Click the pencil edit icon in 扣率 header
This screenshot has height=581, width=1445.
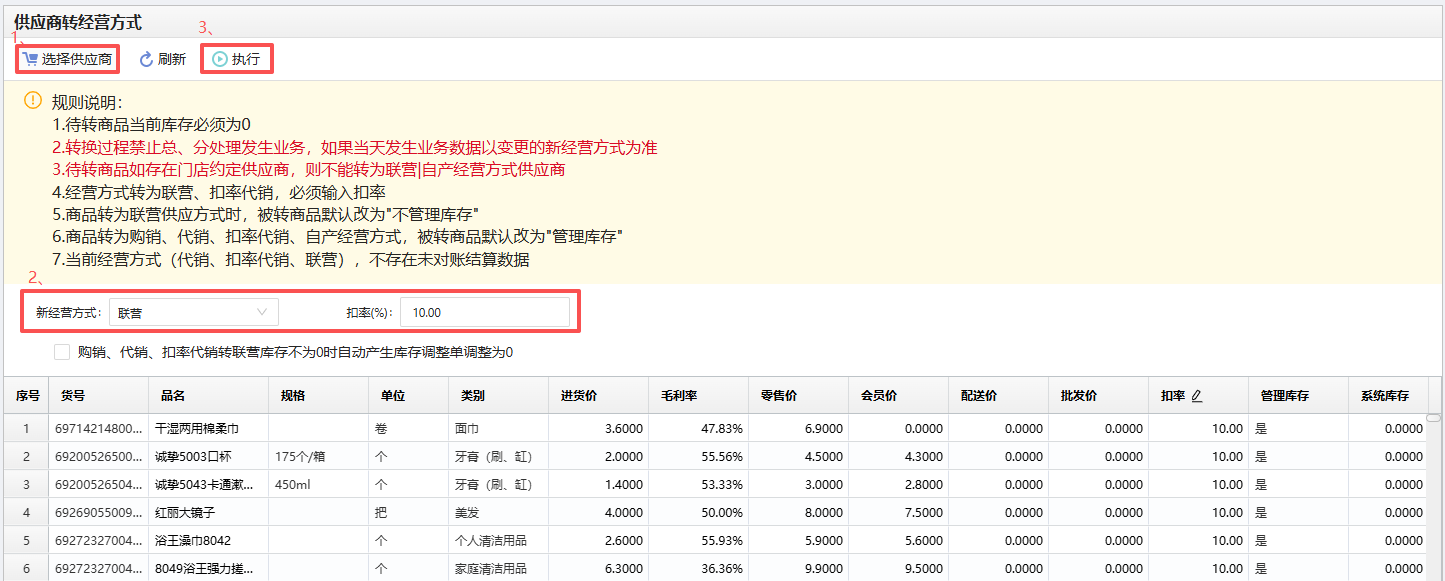click(1197, 396)
